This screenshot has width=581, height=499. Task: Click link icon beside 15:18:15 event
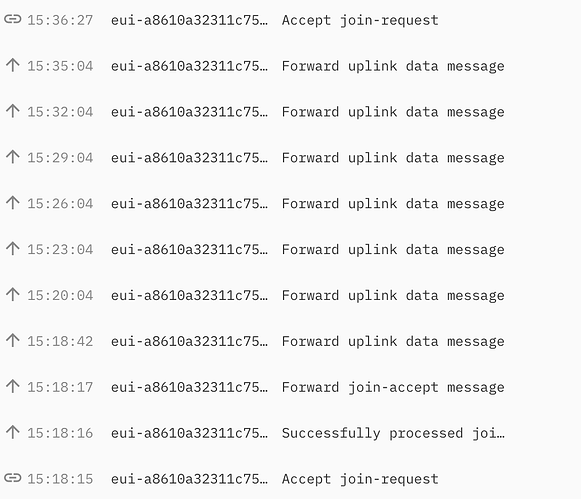point(13,478)
